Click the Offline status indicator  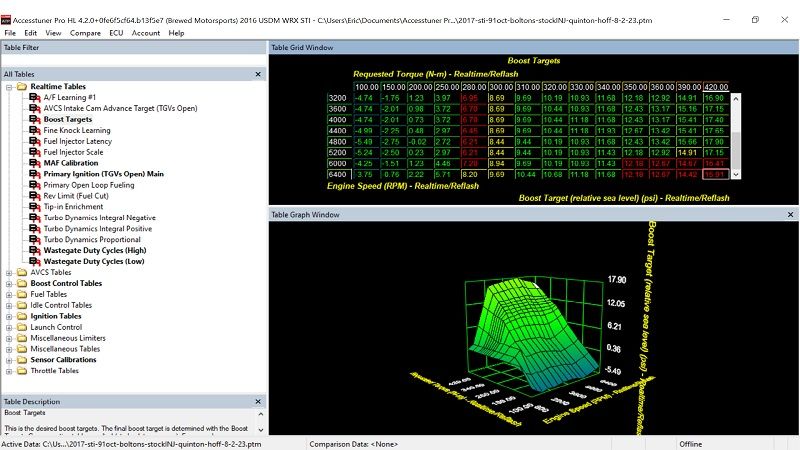point(690,444)
